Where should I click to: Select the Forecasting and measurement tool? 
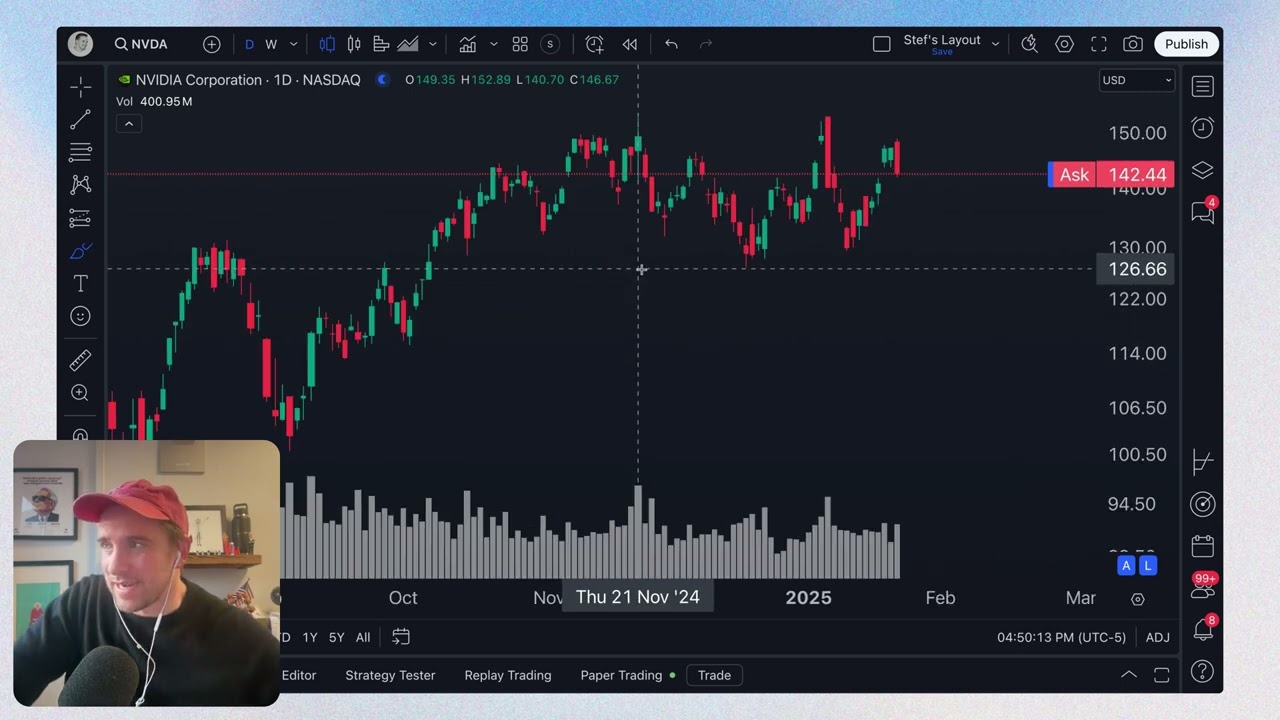pos(81,218)
